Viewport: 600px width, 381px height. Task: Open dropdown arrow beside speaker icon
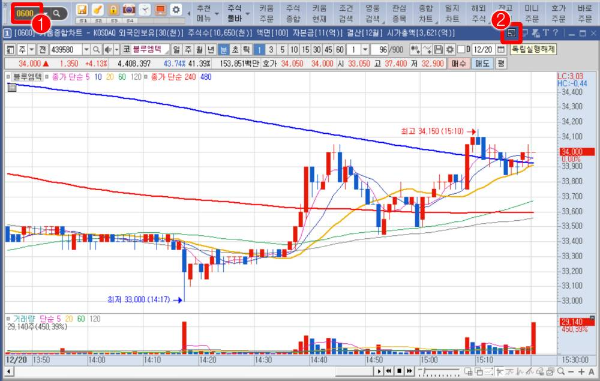(x=116, y=49)
